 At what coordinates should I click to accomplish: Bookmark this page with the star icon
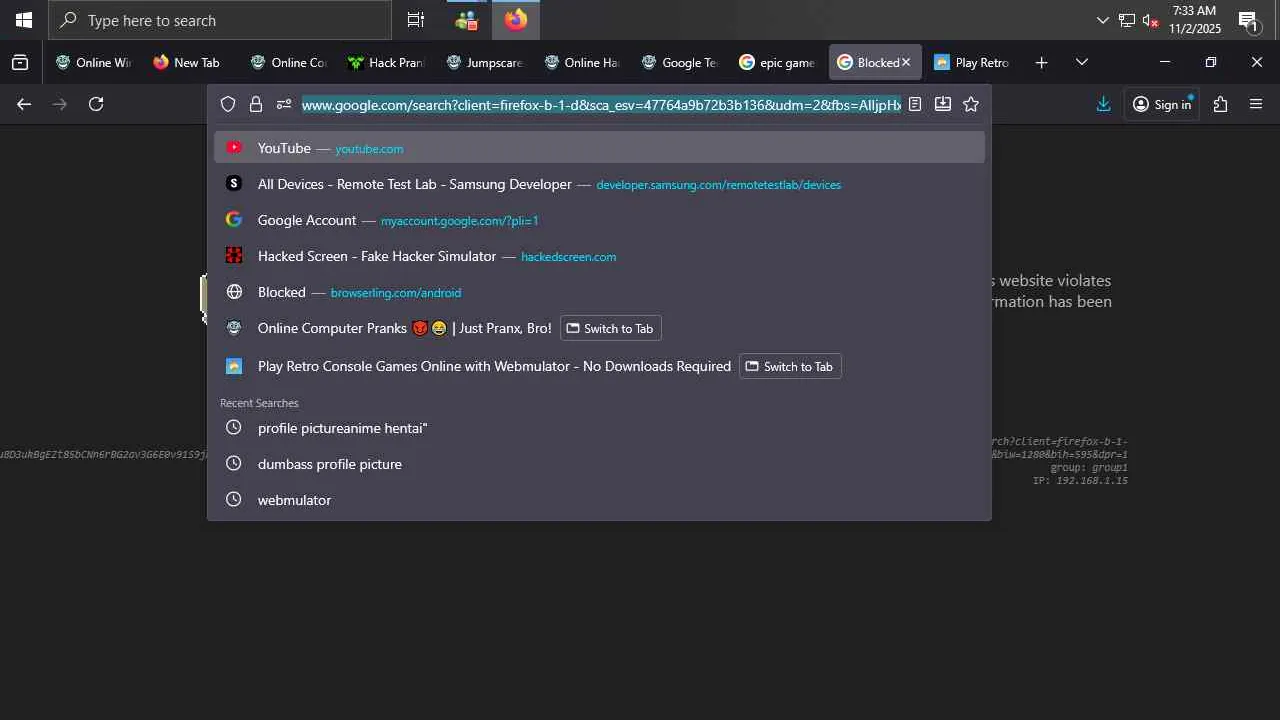tap(971, 104)
